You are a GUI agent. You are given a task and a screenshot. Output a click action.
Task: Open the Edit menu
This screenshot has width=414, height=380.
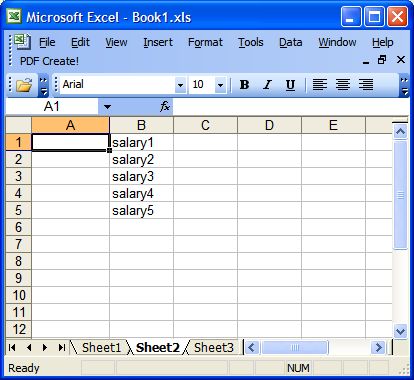[80, 42]
